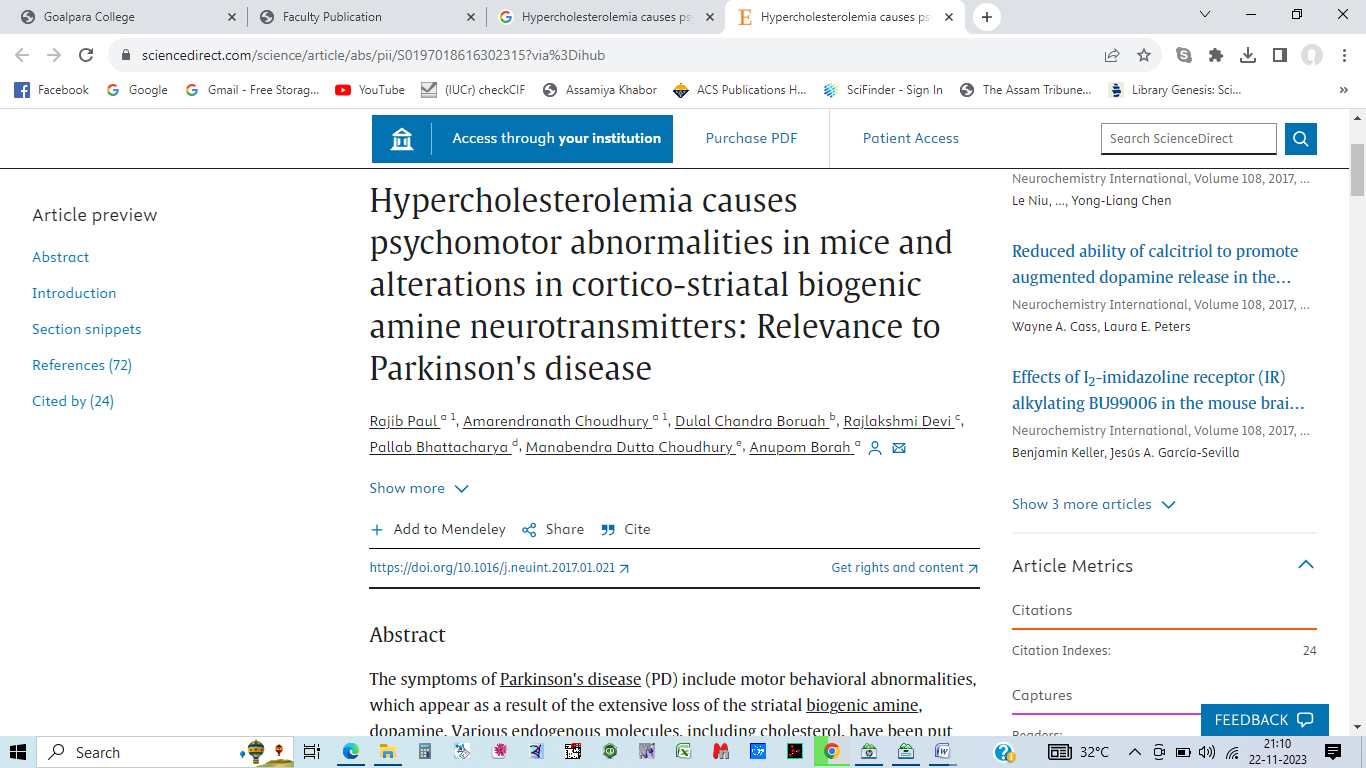The image size is (1366, 768).
Task: Click the Purchase PDF link
Action: point(751,139)
